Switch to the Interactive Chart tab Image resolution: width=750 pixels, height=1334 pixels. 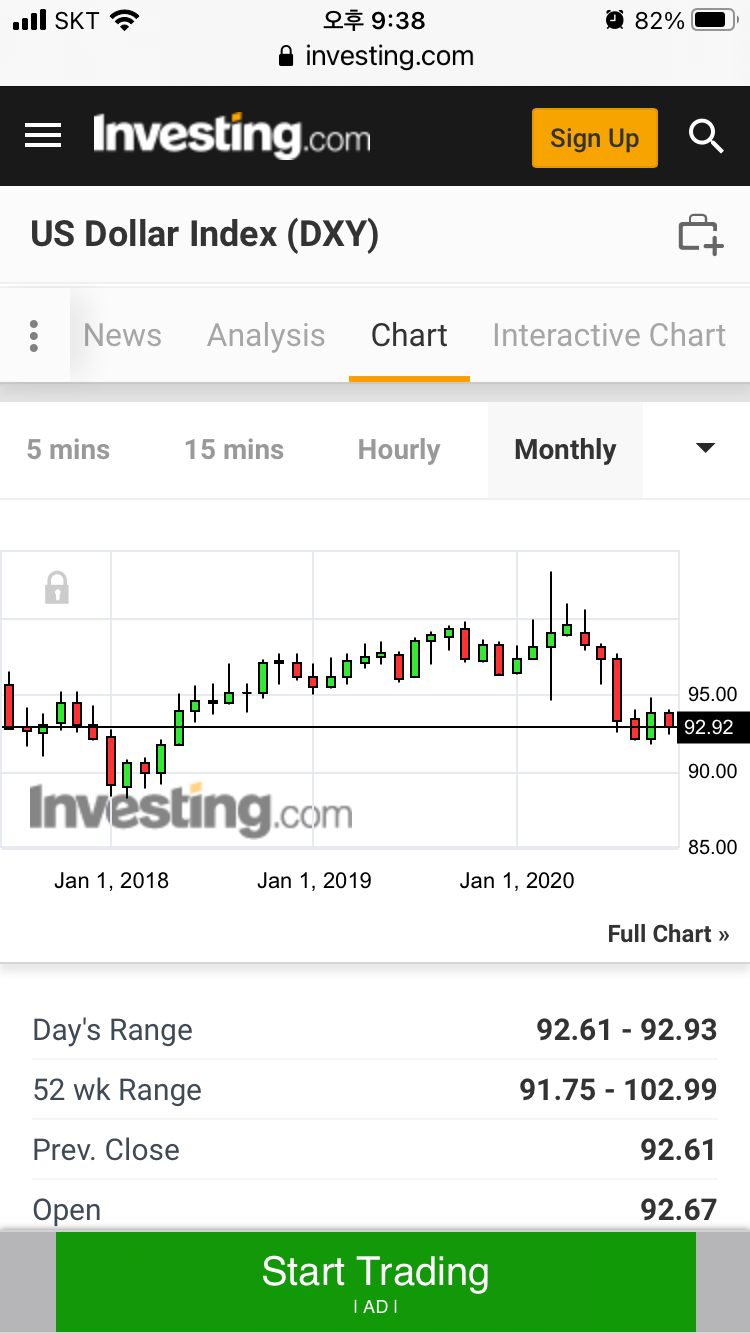coord(609,336)
